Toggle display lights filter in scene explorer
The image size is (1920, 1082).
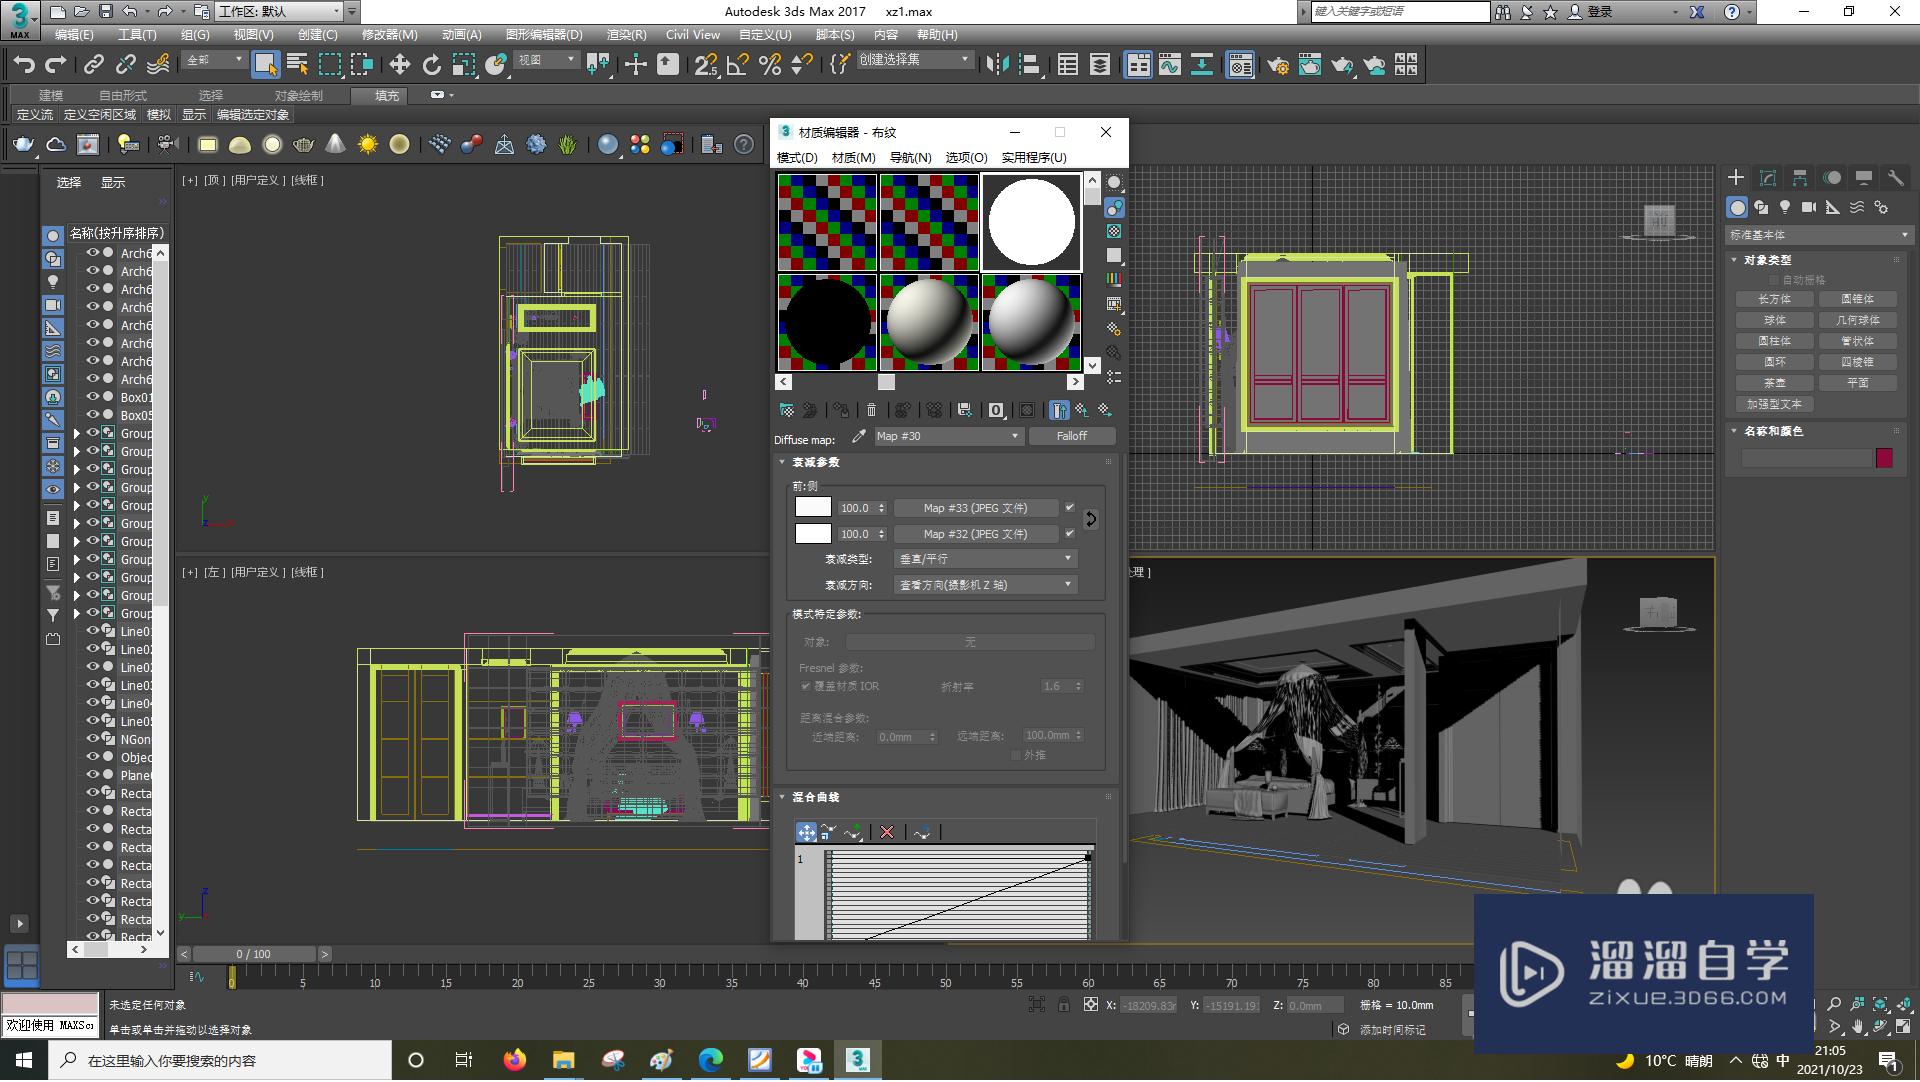click(53, 282)
